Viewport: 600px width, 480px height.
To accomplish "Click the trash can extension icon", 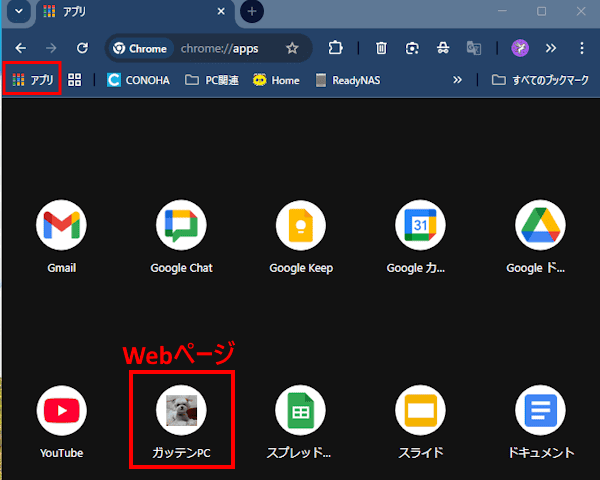I will (381, 48).
